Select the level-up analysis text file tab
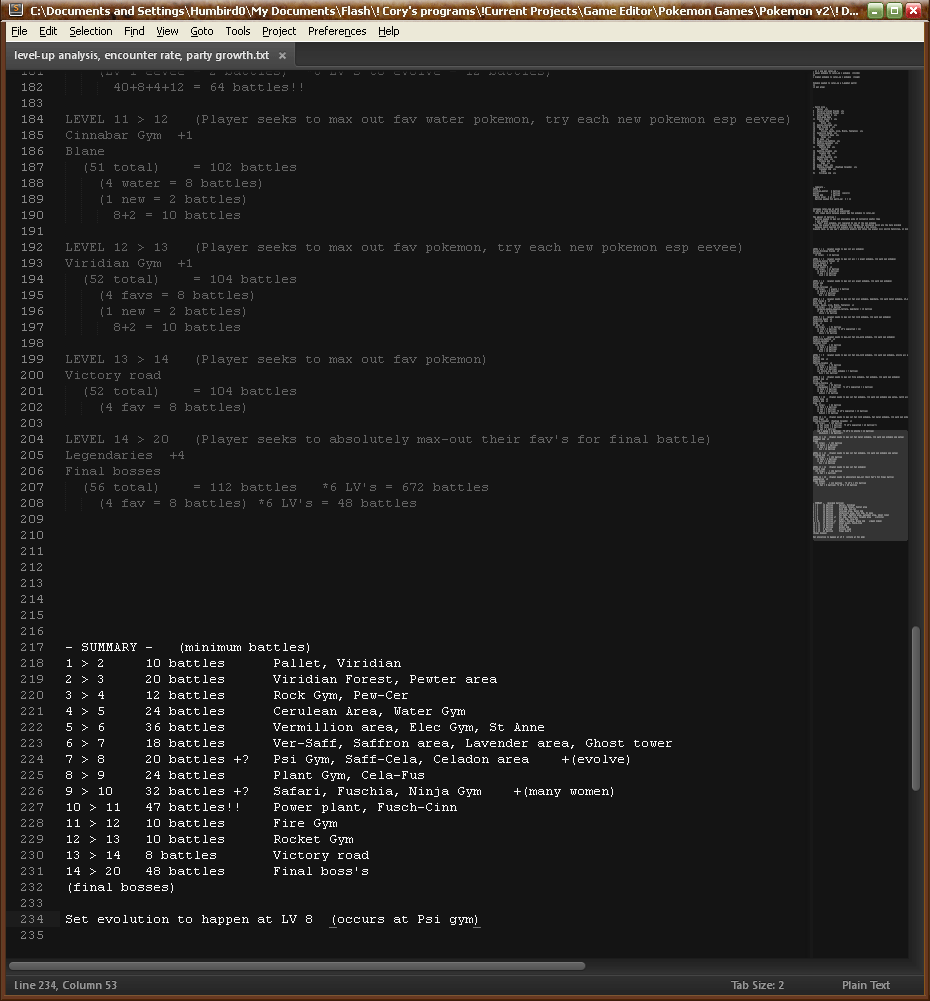Viewport: 930px width, 1001px height. coord(141,56)
